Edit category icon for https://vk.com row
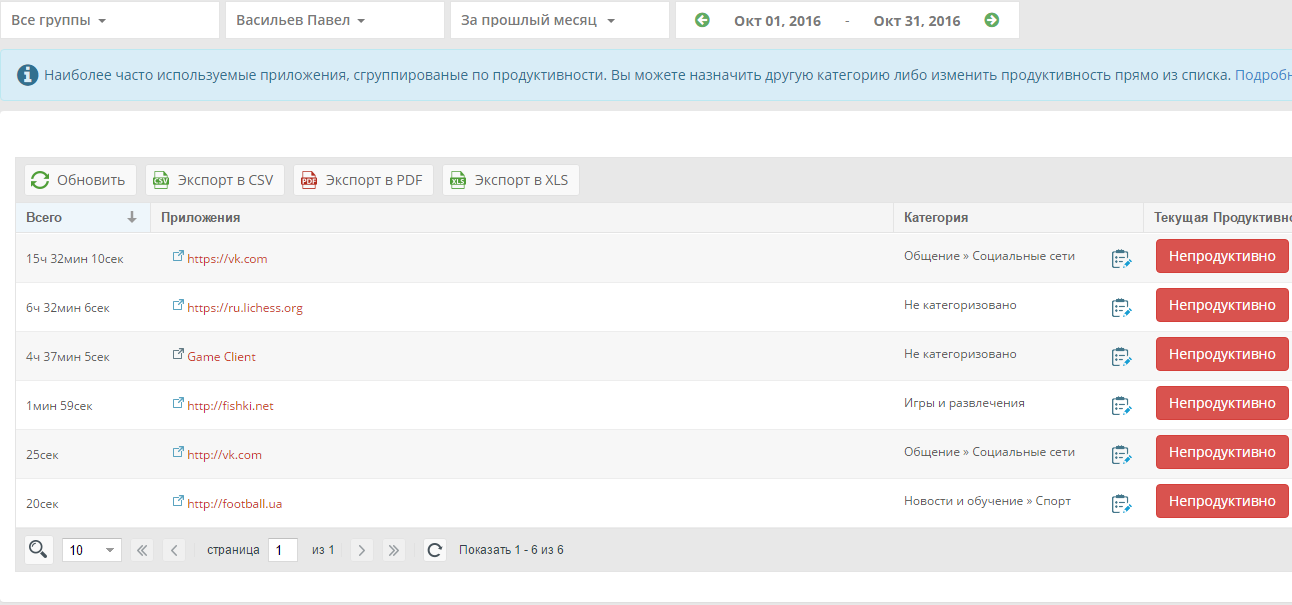Image resolution: width=1292 pixels, height=605 pixels. (x=1121, y=259)
